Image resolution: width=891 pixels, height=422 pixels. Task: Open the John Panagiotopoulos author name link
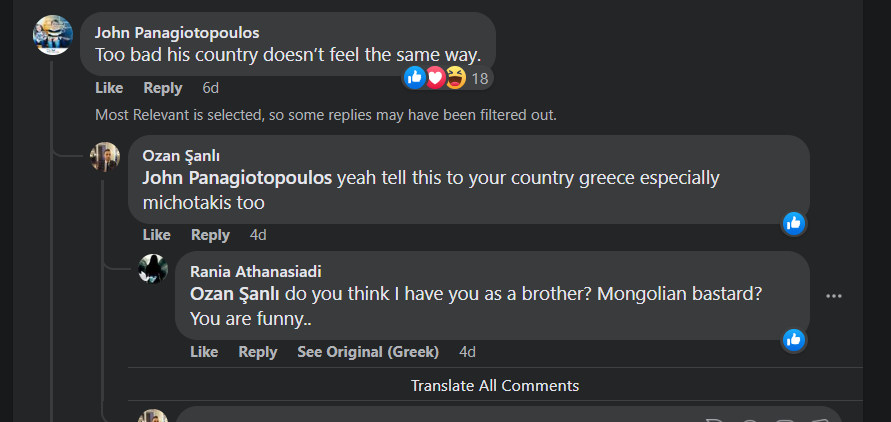(174, 32)
